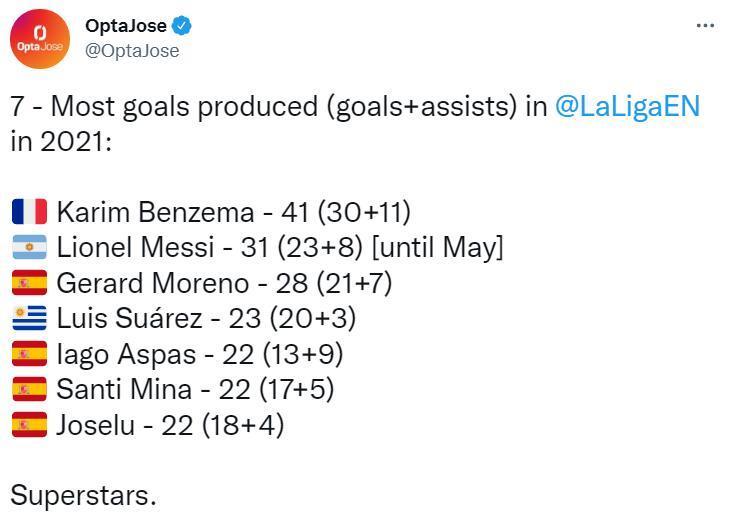Image resolution: width=729 pixels, height=522 pixels.
Task: Open the three-dot more options menu
Action: click(705, 26)
